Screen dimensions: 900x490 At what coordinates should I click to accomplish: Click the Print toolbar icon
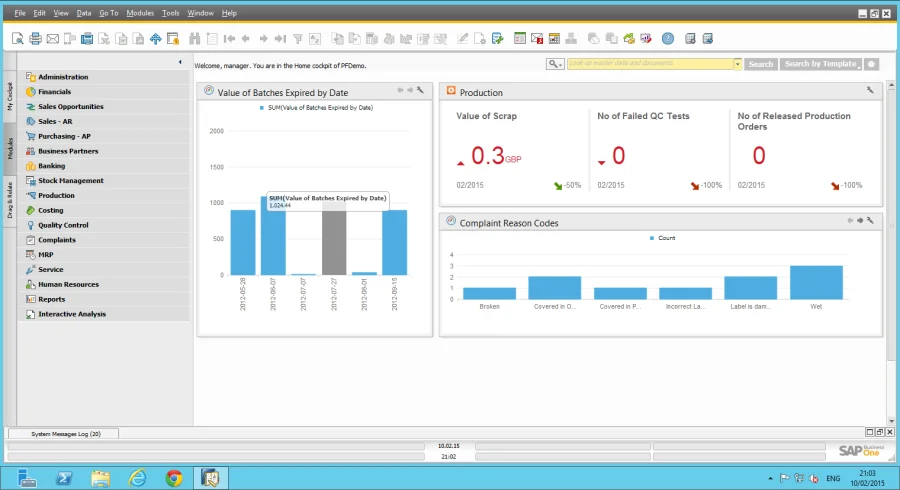tap(35, 38)
